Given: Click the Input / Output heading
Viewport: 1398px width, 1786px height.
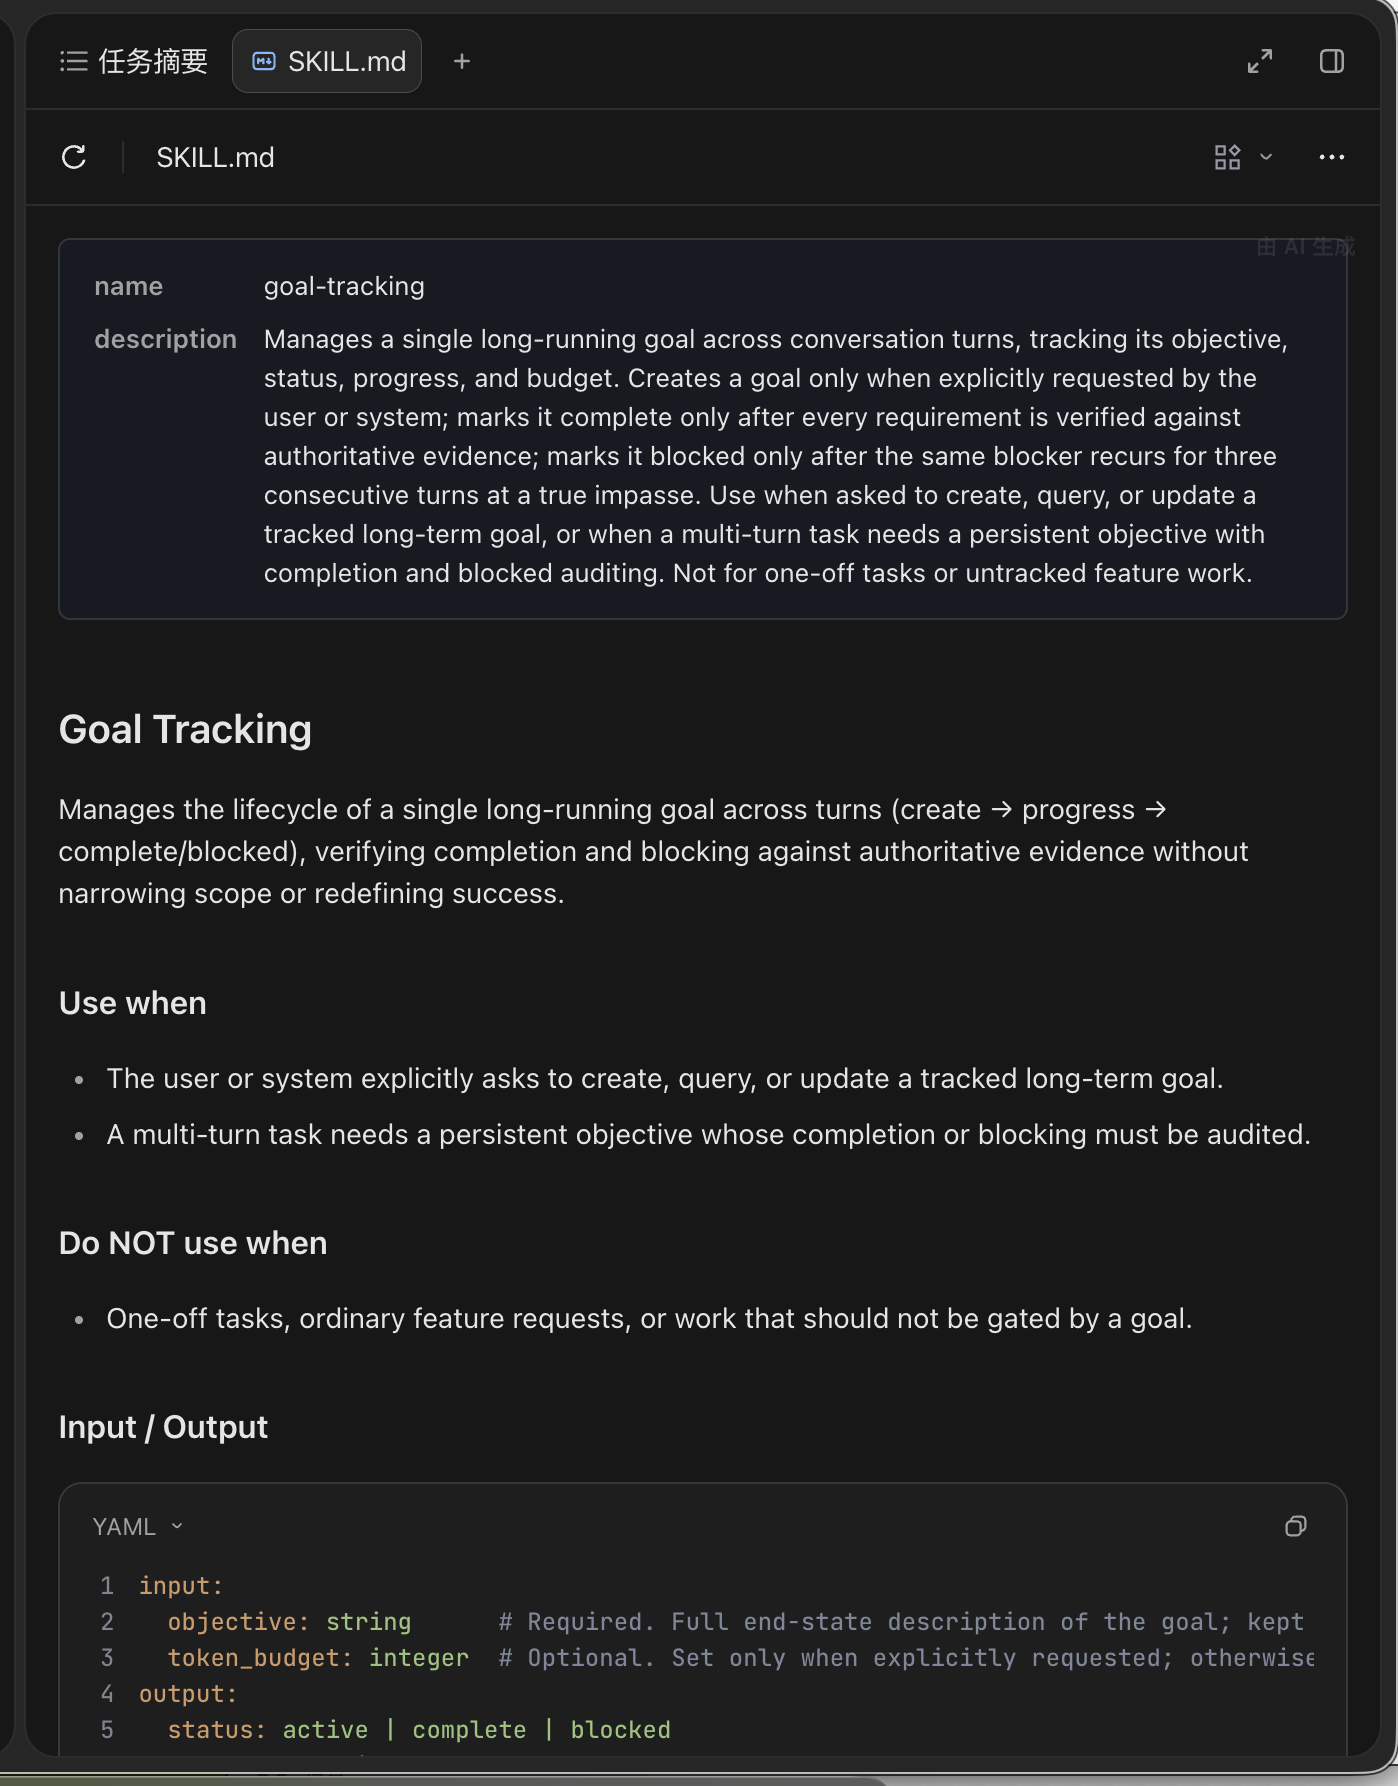Looking at the screenshot, I should coord(163,1427).
